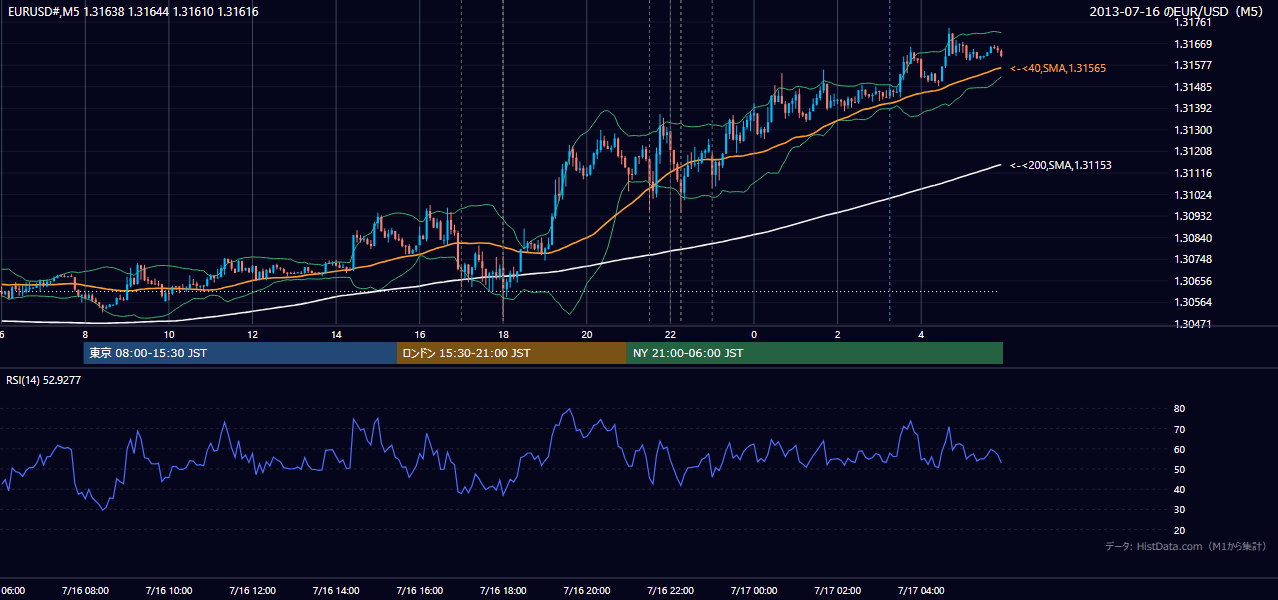The image size is (1278, 600).
Task: Click the bottom time label 7/16 20:00
Action: click(587, 591)
